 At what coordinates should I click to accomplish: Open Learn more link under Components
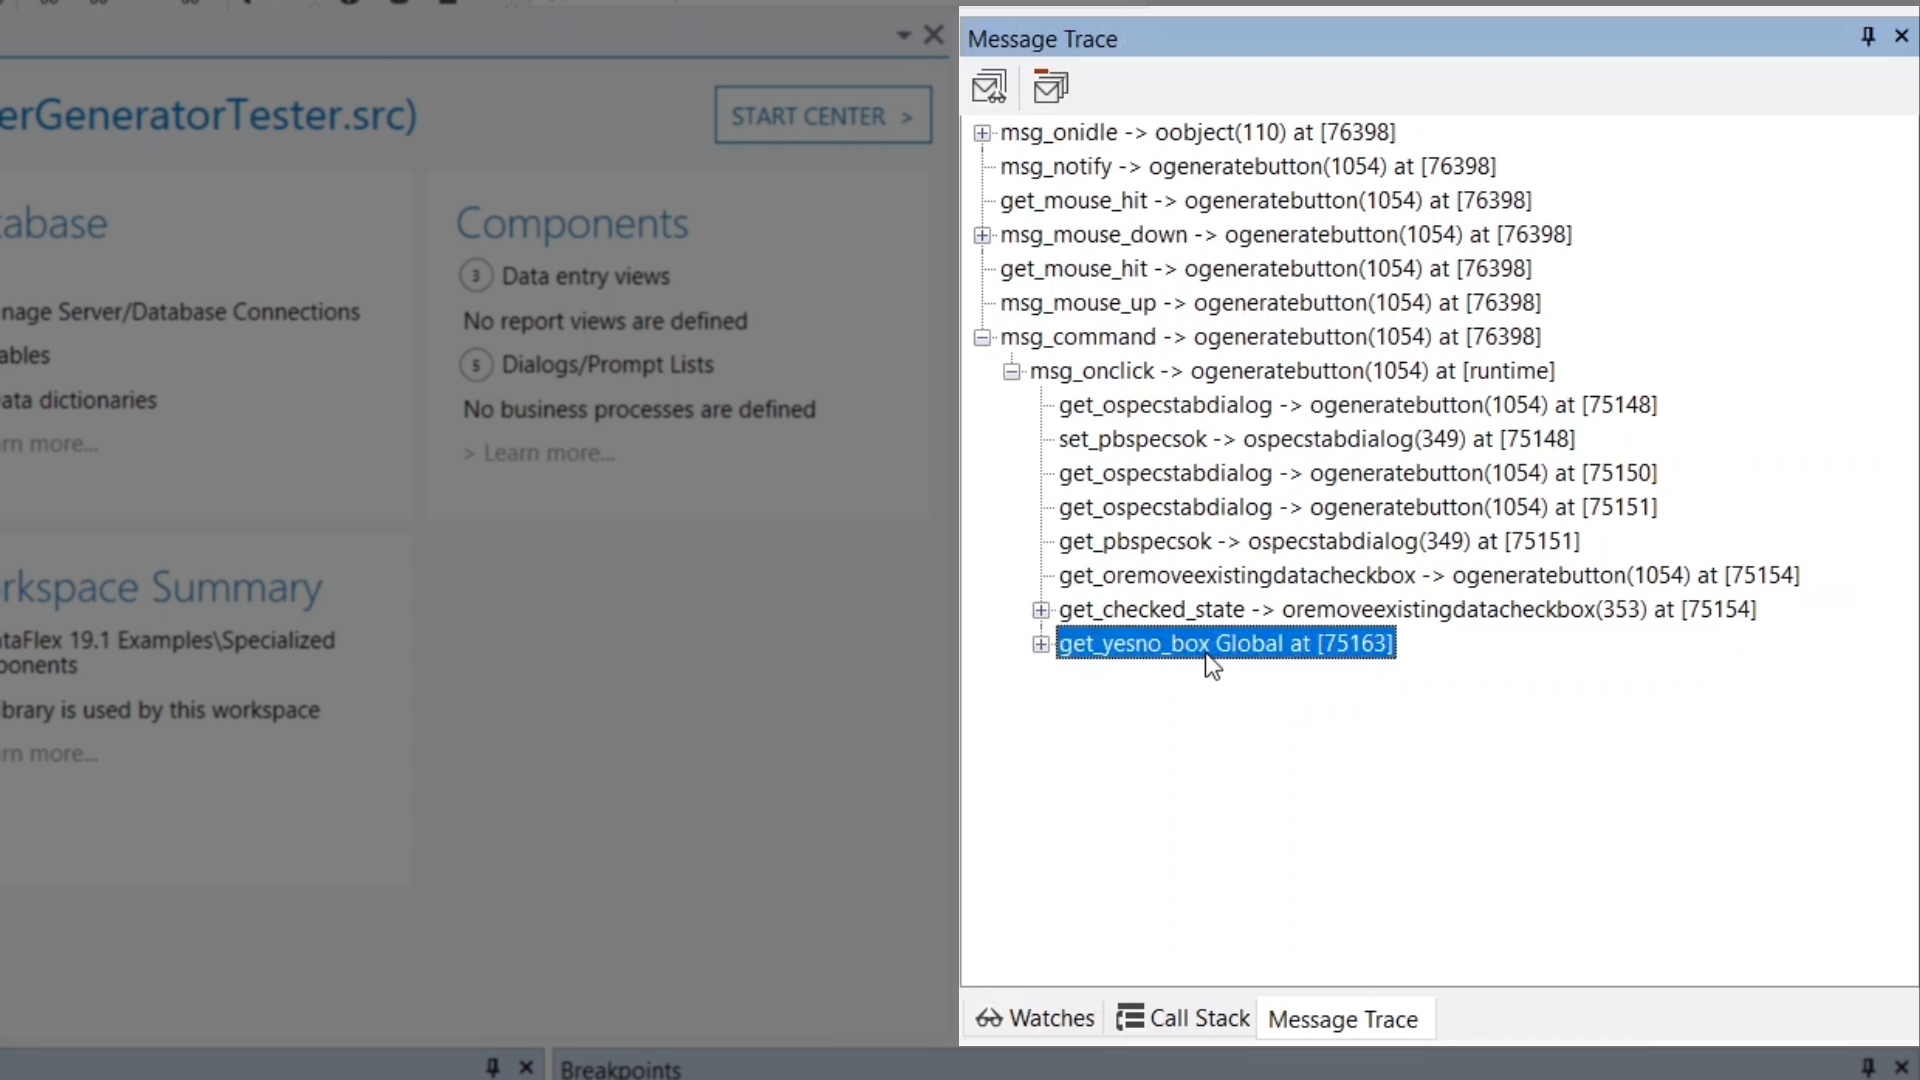[548, 454]
